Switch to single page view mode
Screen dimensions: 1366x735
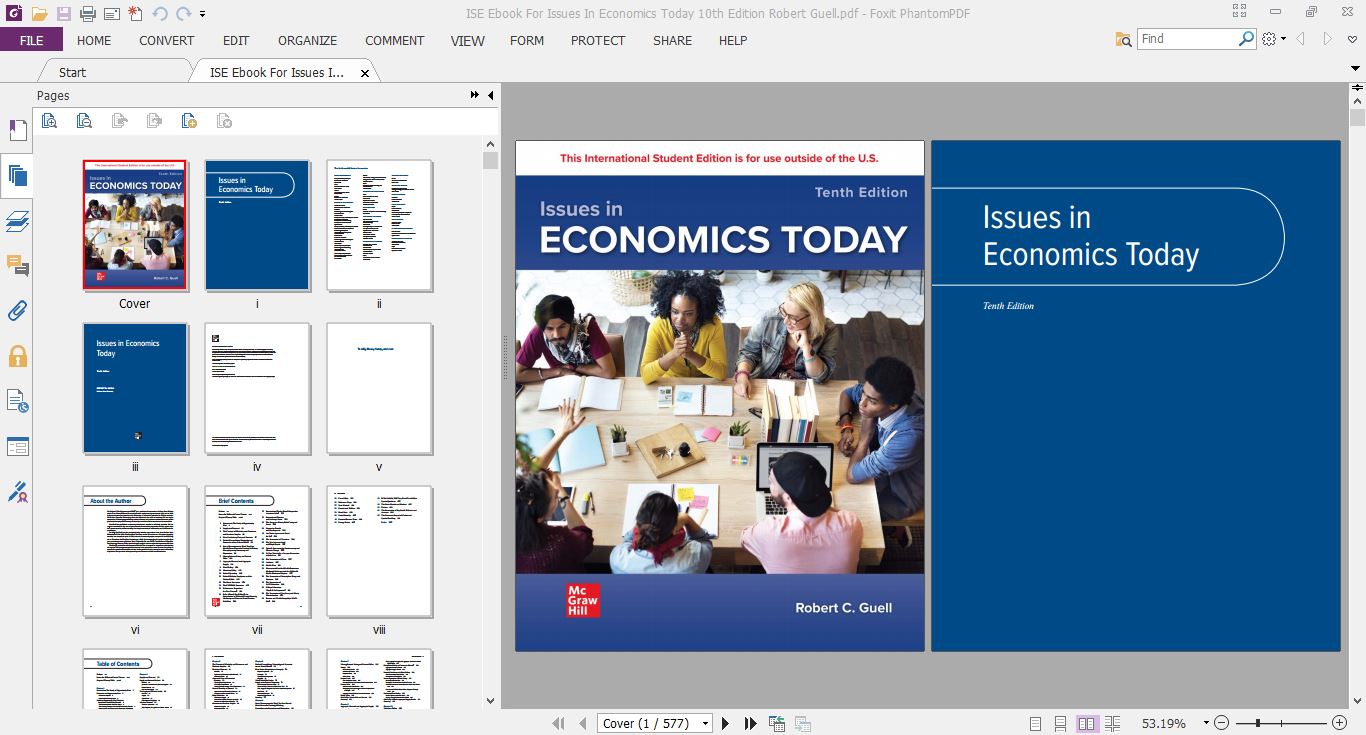point(1035,723)
